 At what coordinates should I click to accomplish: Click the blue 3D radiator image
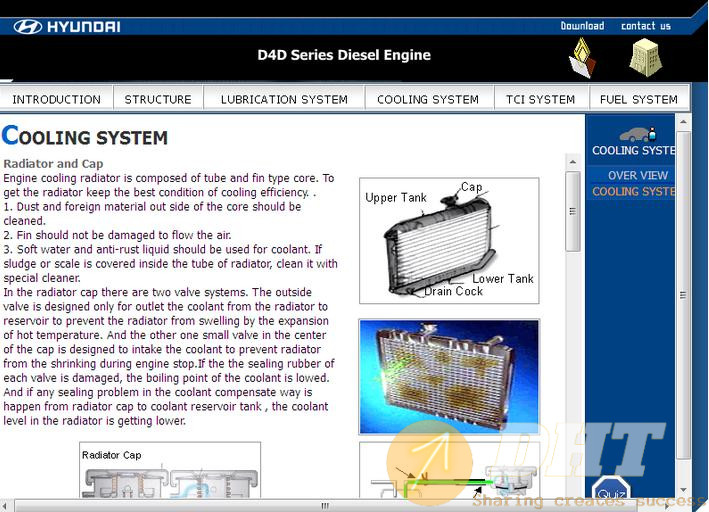coord(449,377)
